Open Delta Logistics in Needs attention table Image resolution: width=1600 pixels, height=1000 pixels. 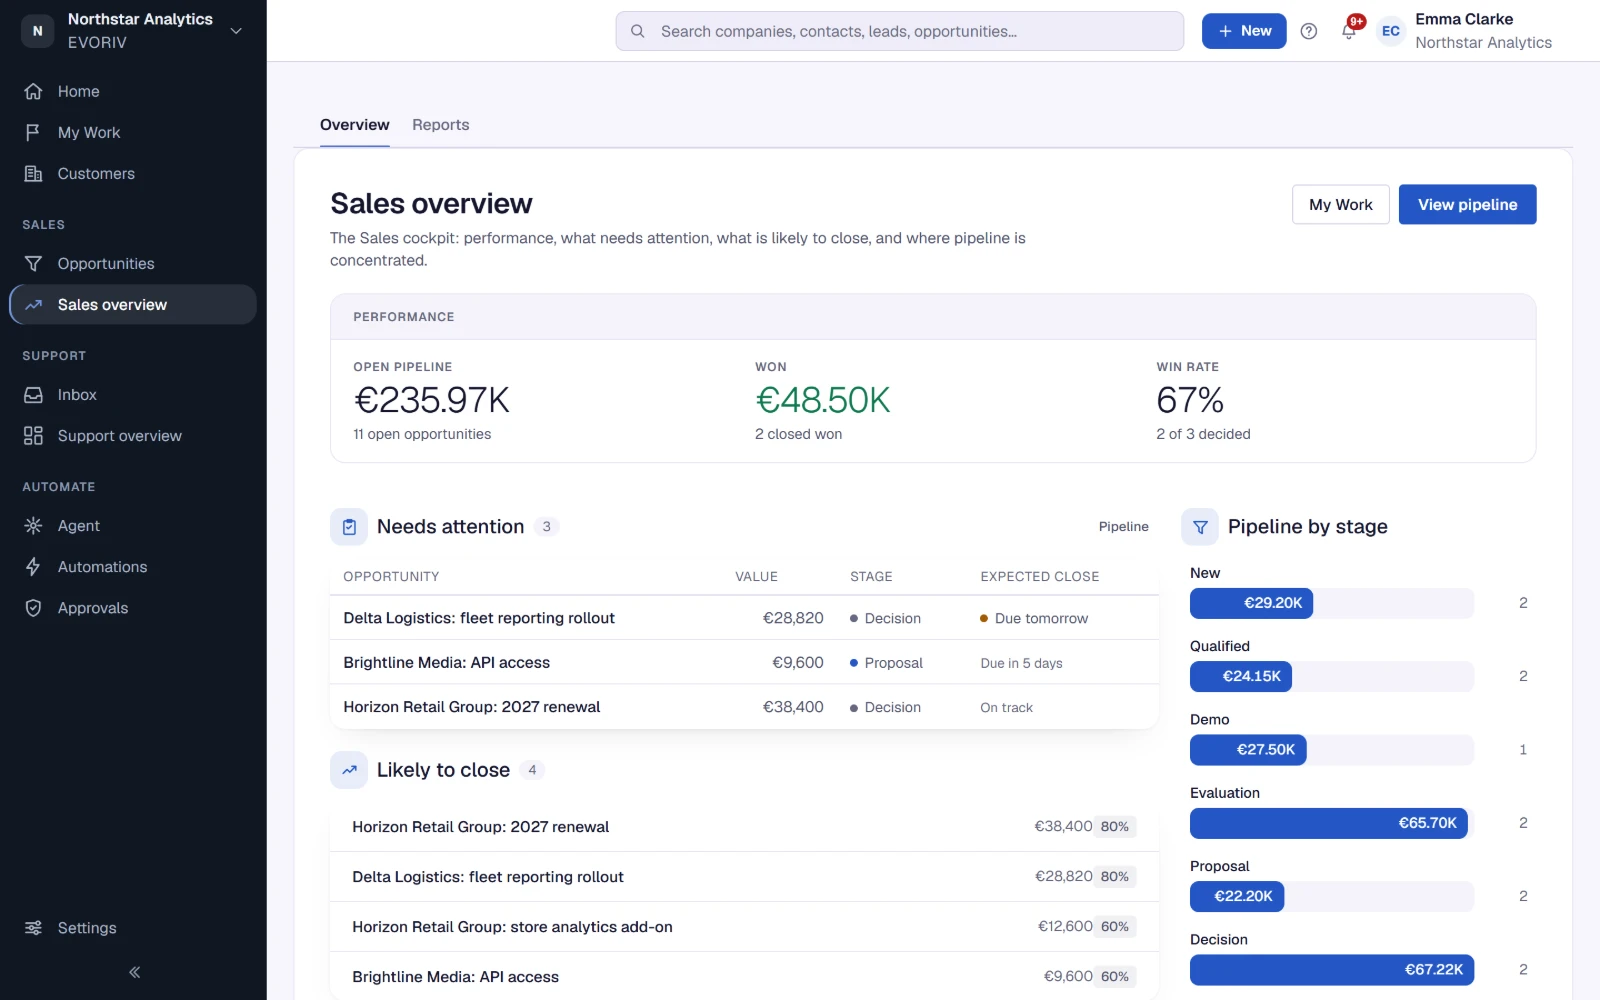pyautogui.click(x=744, y=618)
